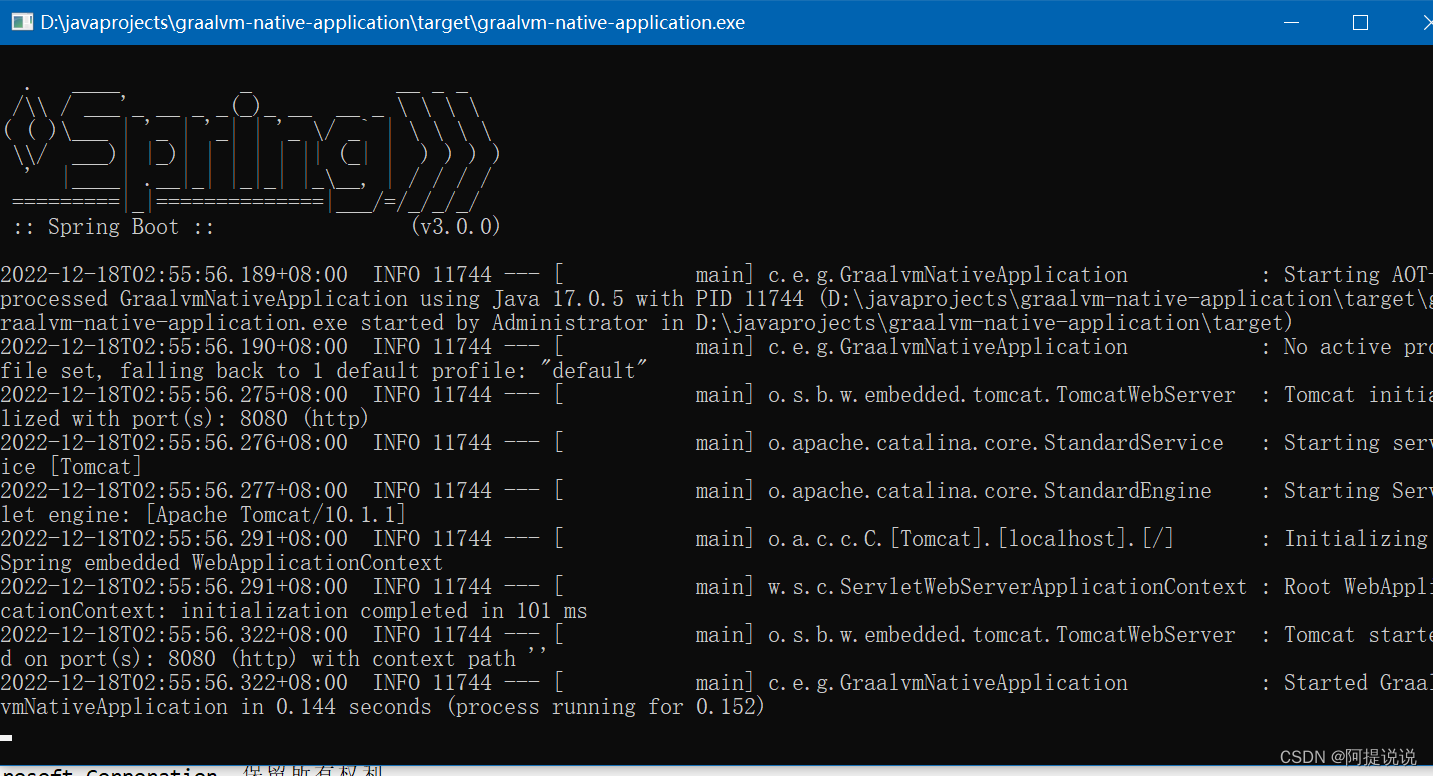Viewport: 1433px width, 776px height.
Task: Click 'Spring embedded WebApplicationContext' line
Action: pos(221,563)
